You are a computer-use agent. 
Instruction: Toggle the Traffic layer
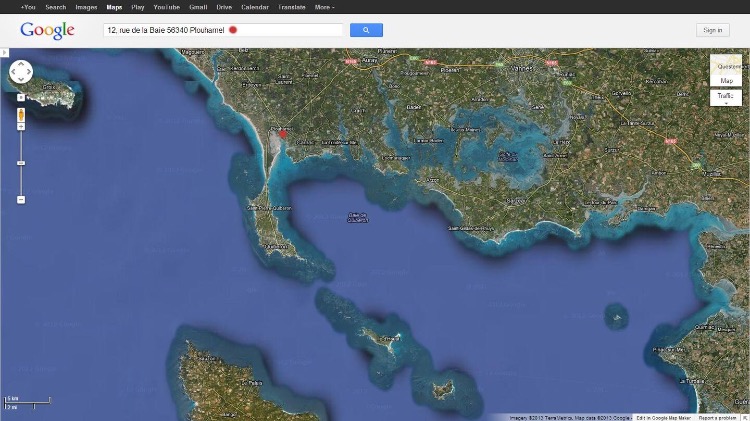[725, 95]
